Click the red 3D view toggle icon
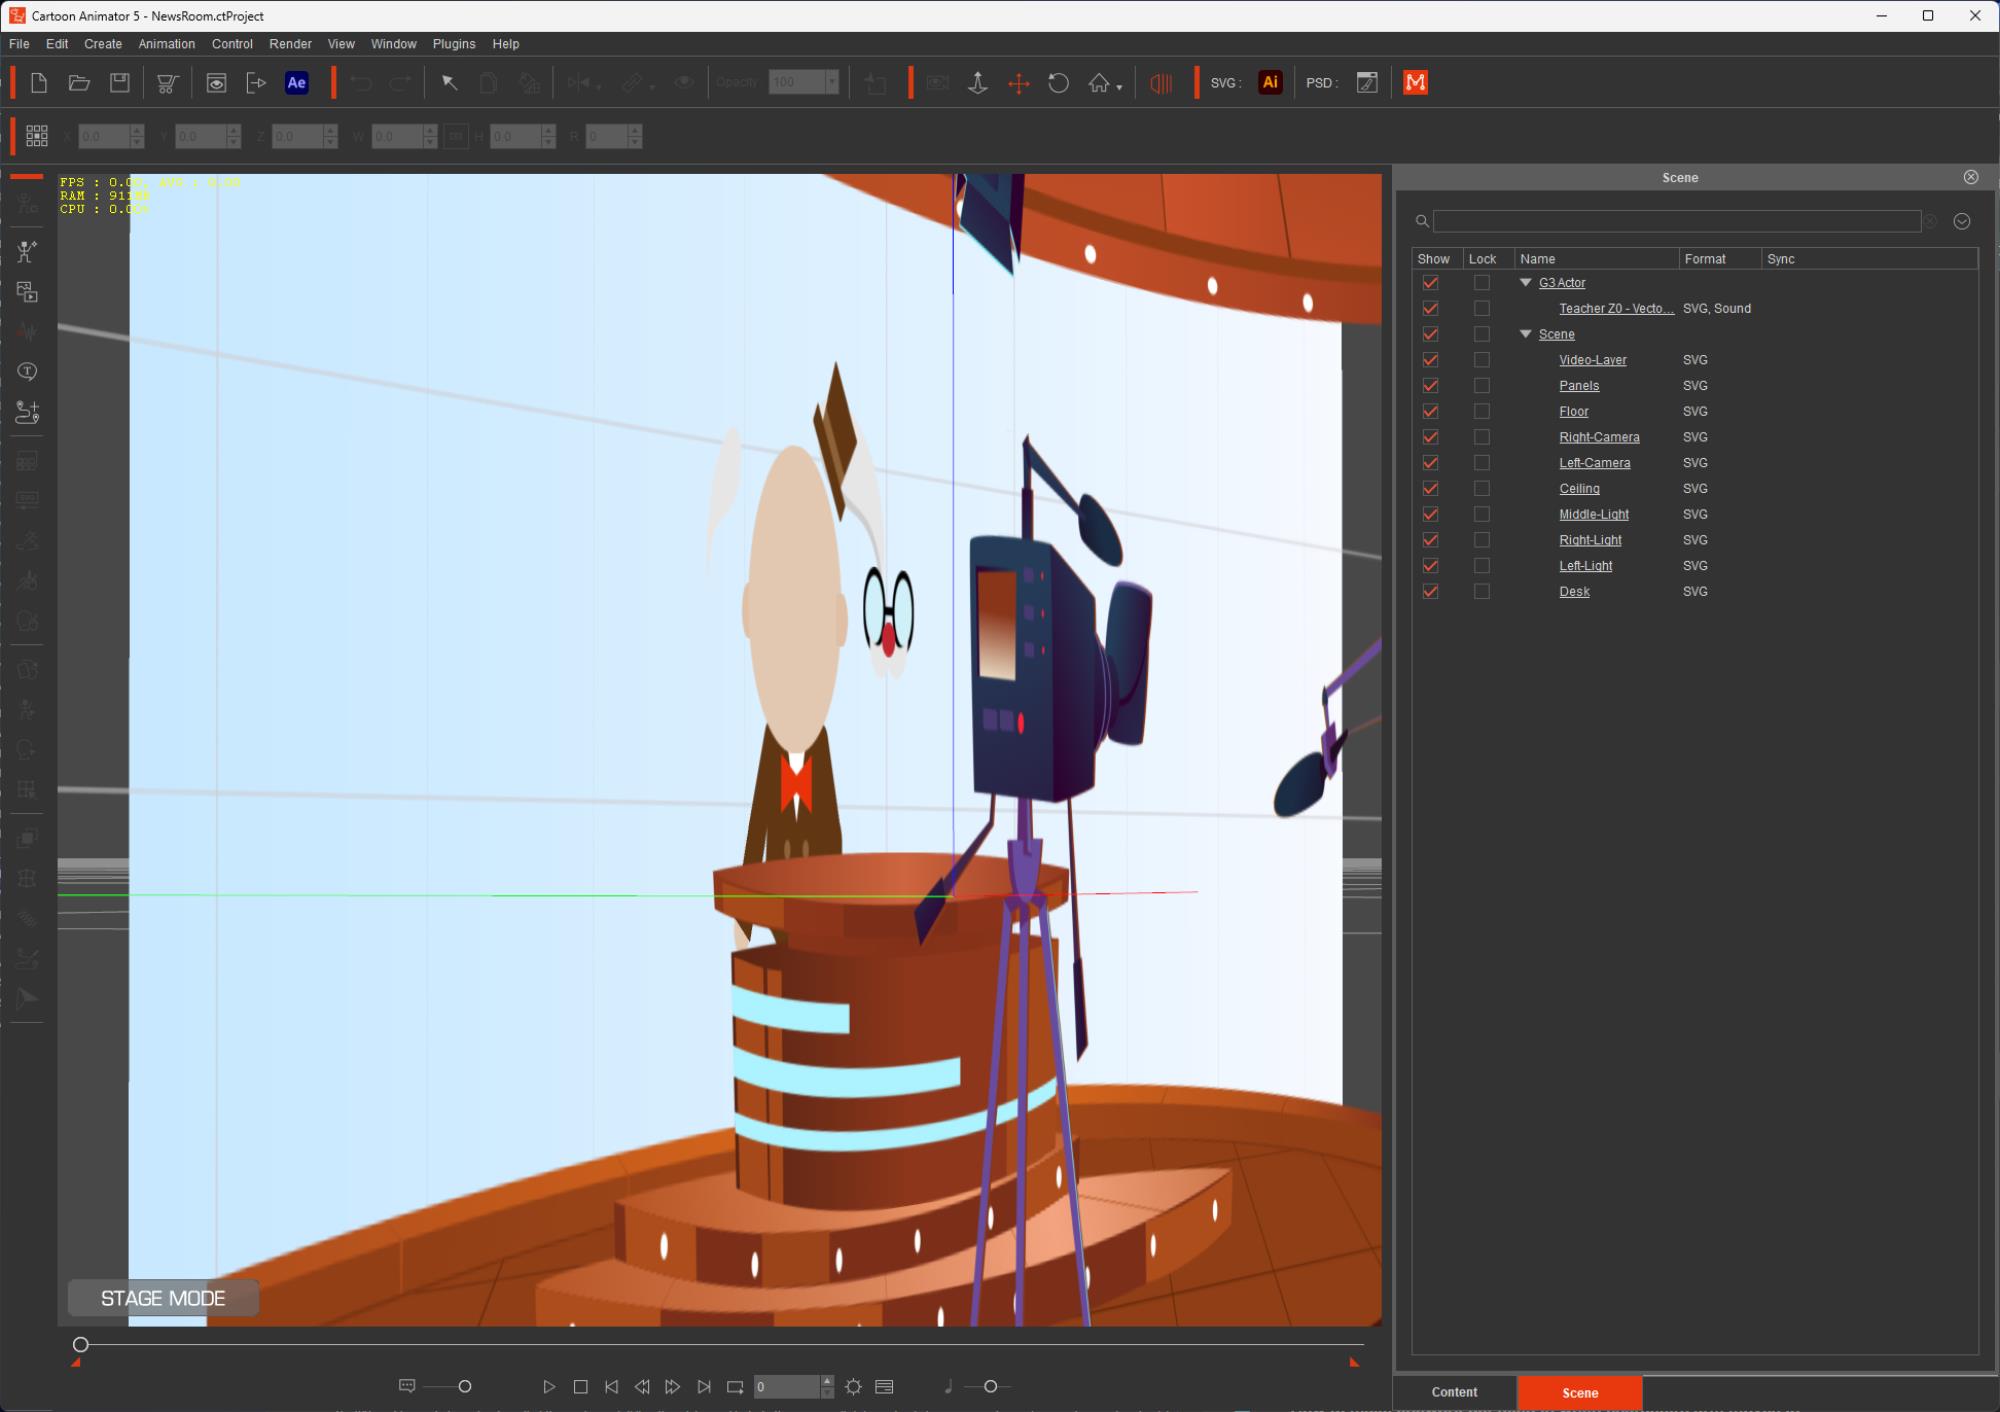 pos(1161,83)
